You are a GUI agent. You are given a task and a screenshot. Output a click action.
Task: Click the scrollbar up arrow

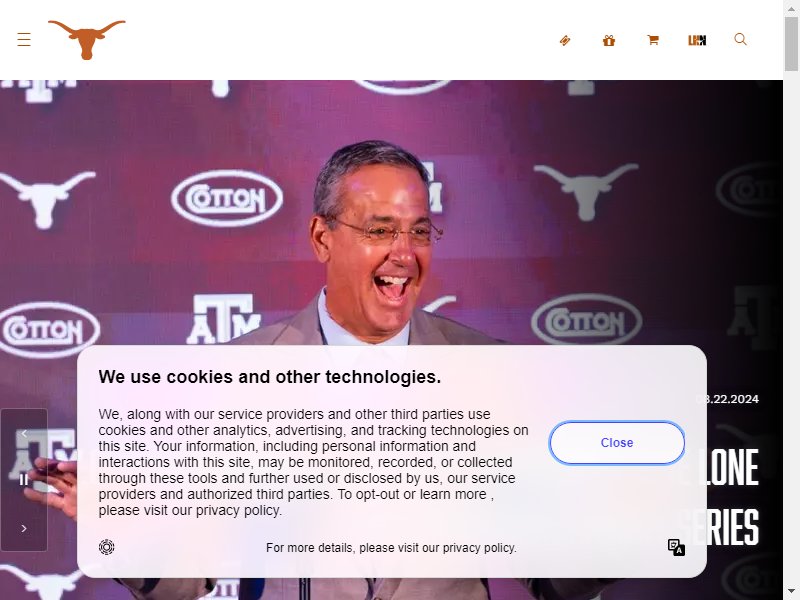click(x=791, y=8)
